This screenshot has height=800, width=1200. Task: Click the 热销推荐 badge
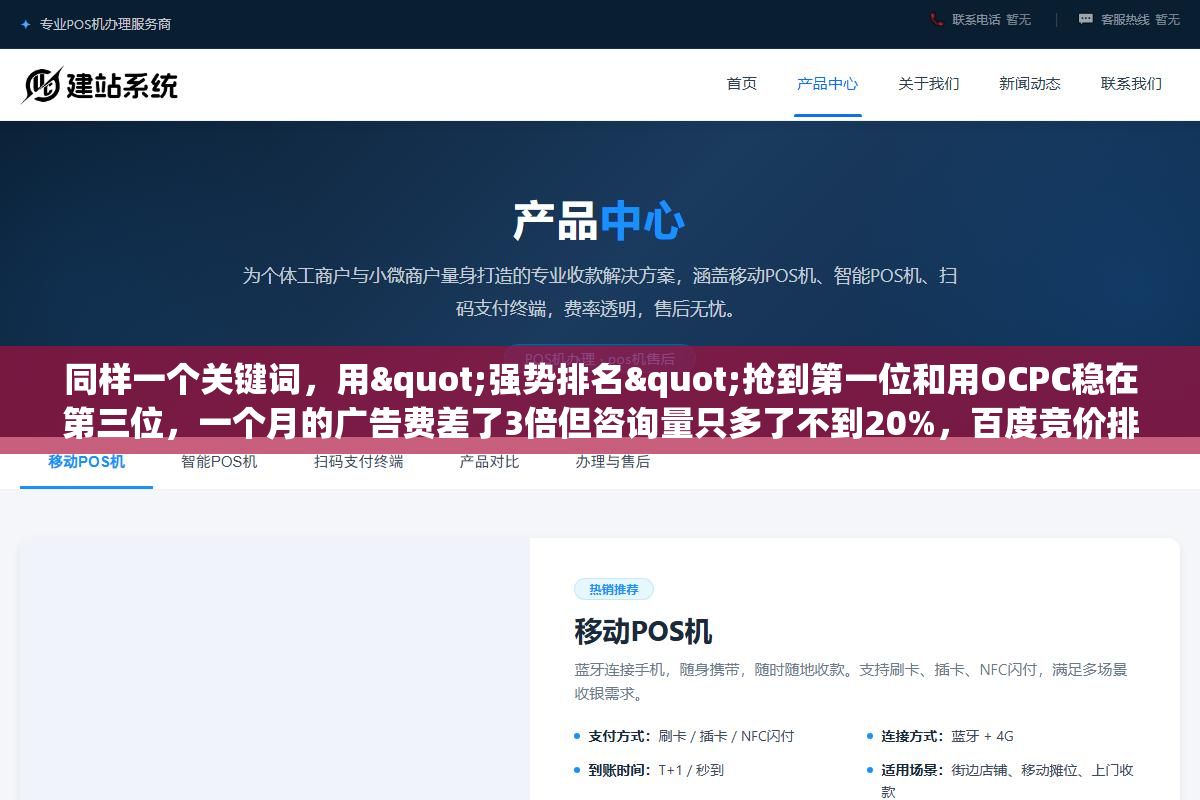pos(614,589)
